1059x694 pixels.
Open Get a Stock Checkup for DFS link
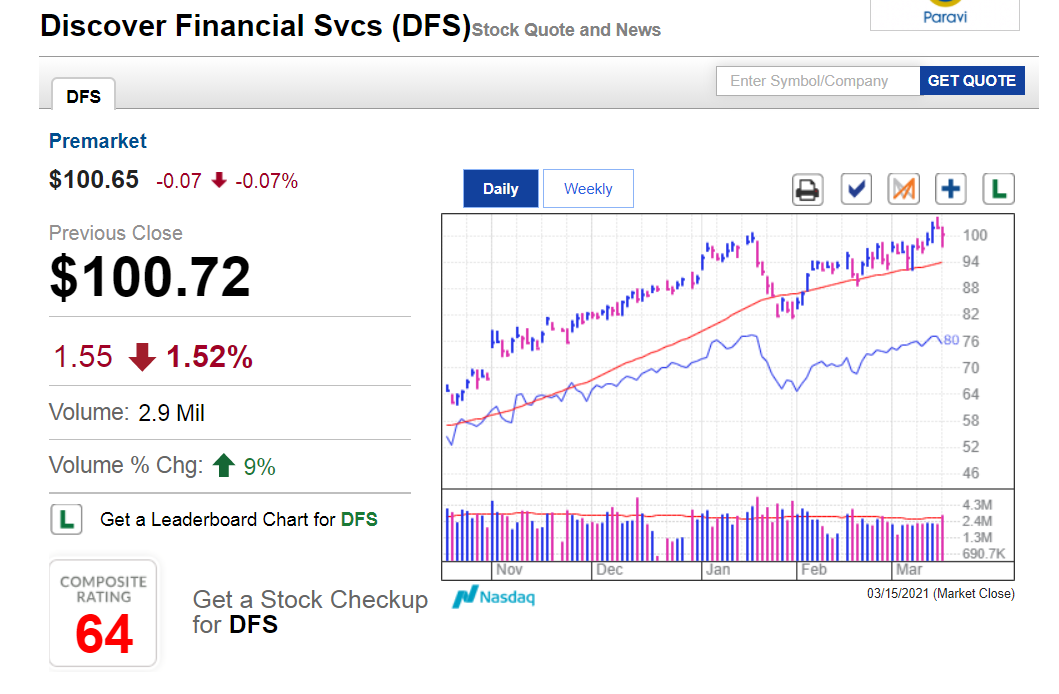tap(310, 612)
